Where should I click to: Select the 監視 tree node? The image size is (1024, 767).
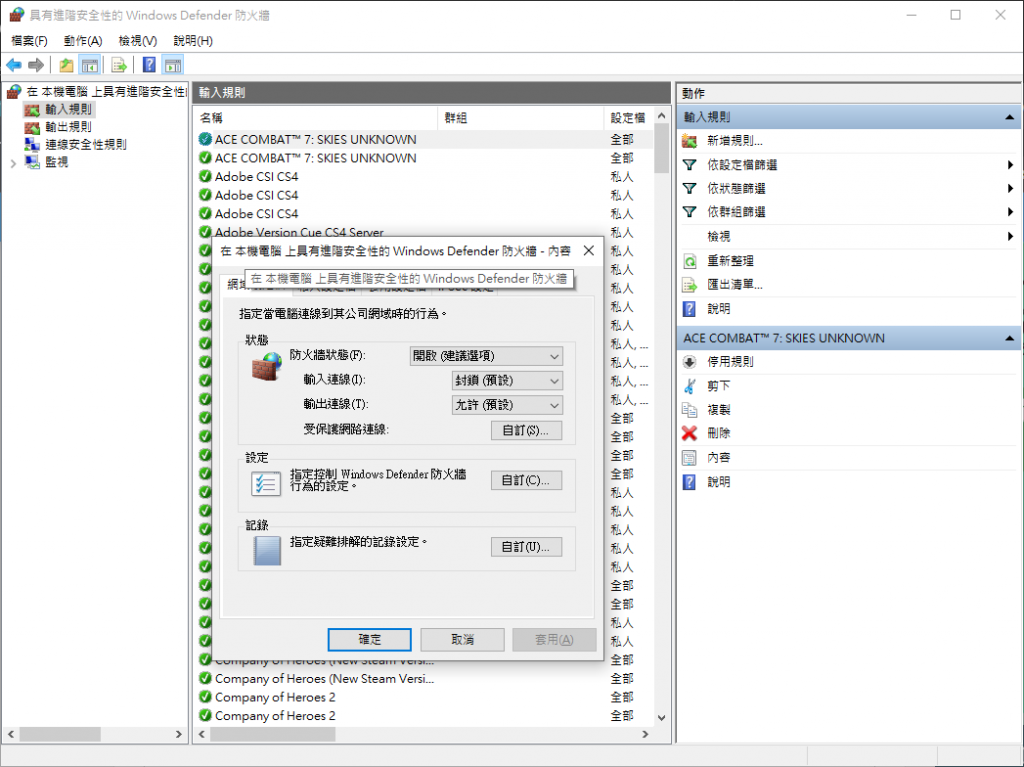56,162
